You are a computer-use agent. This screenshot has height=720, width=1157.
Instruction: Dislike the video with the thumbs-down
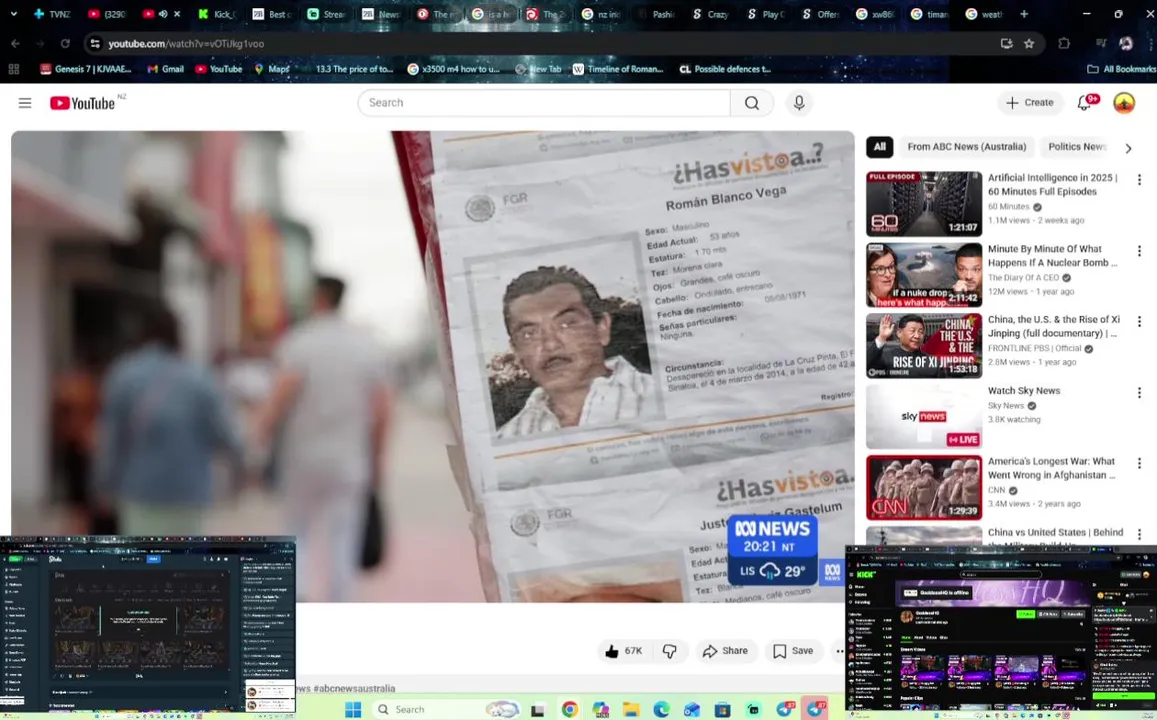(x=669, y=651)
